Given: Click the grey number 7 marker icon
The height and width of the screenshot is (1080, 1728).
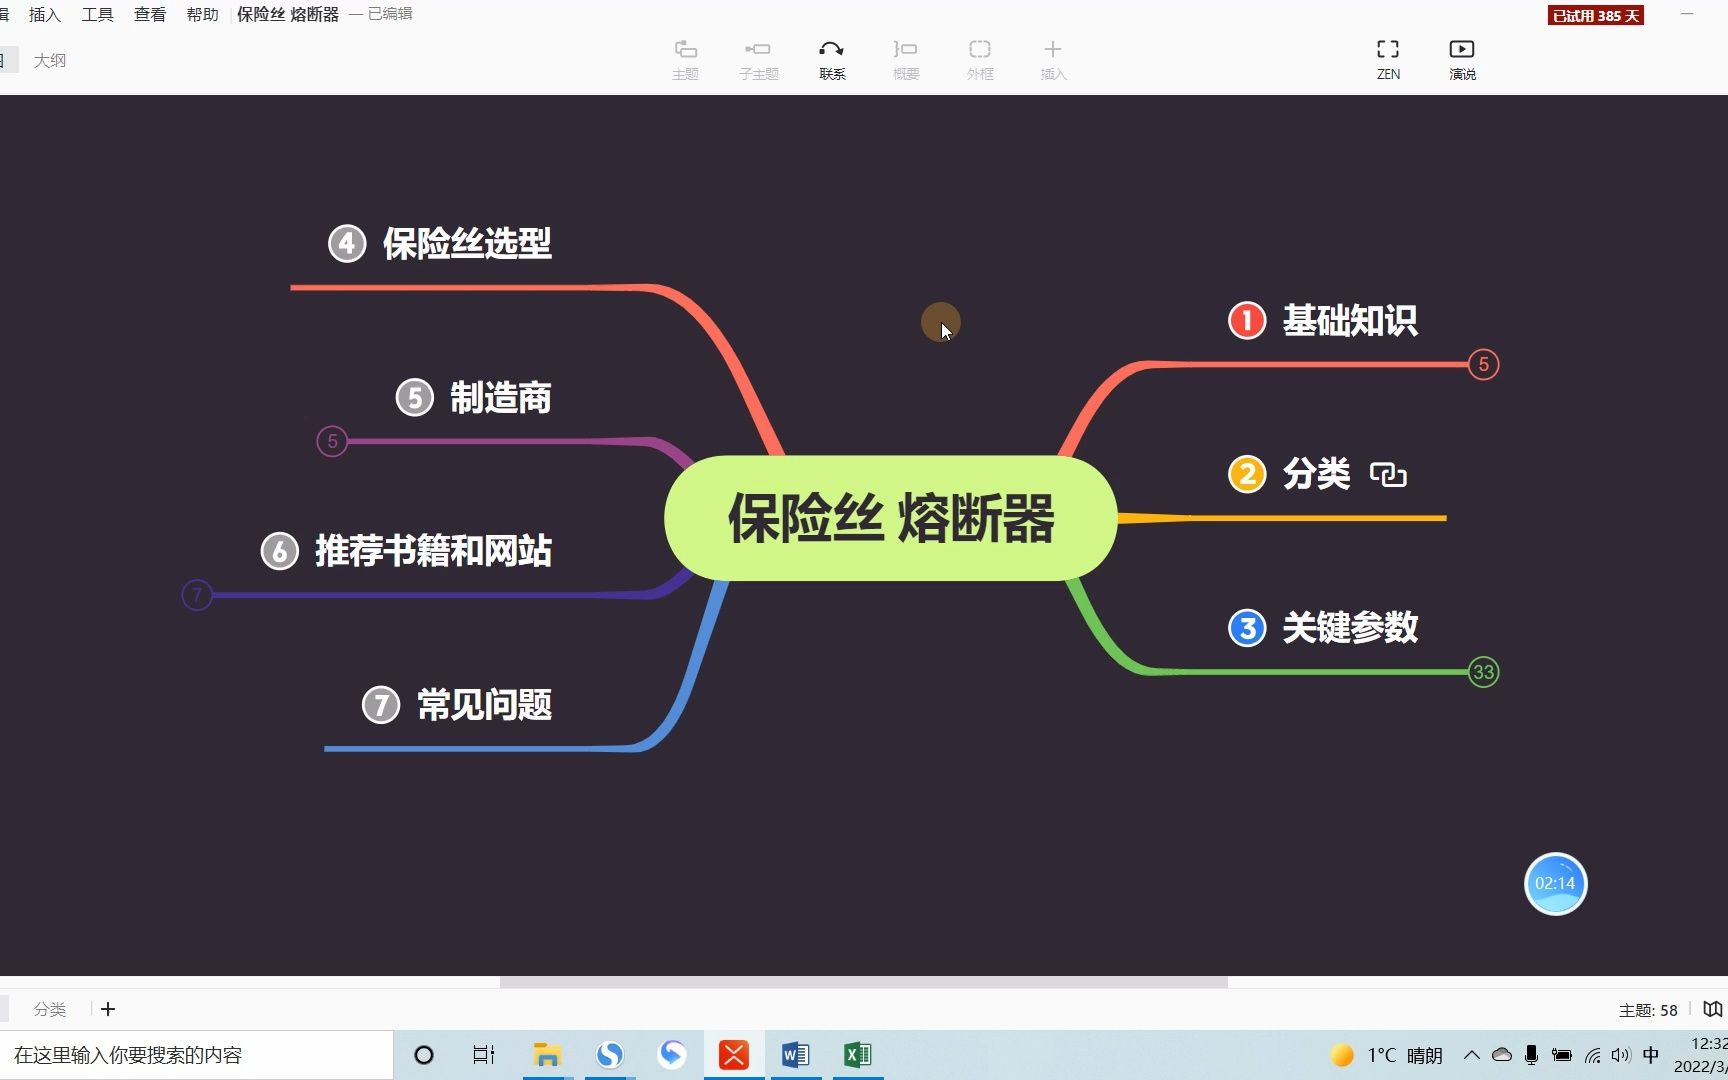Looking at the screenshot, I should point(381,704).
